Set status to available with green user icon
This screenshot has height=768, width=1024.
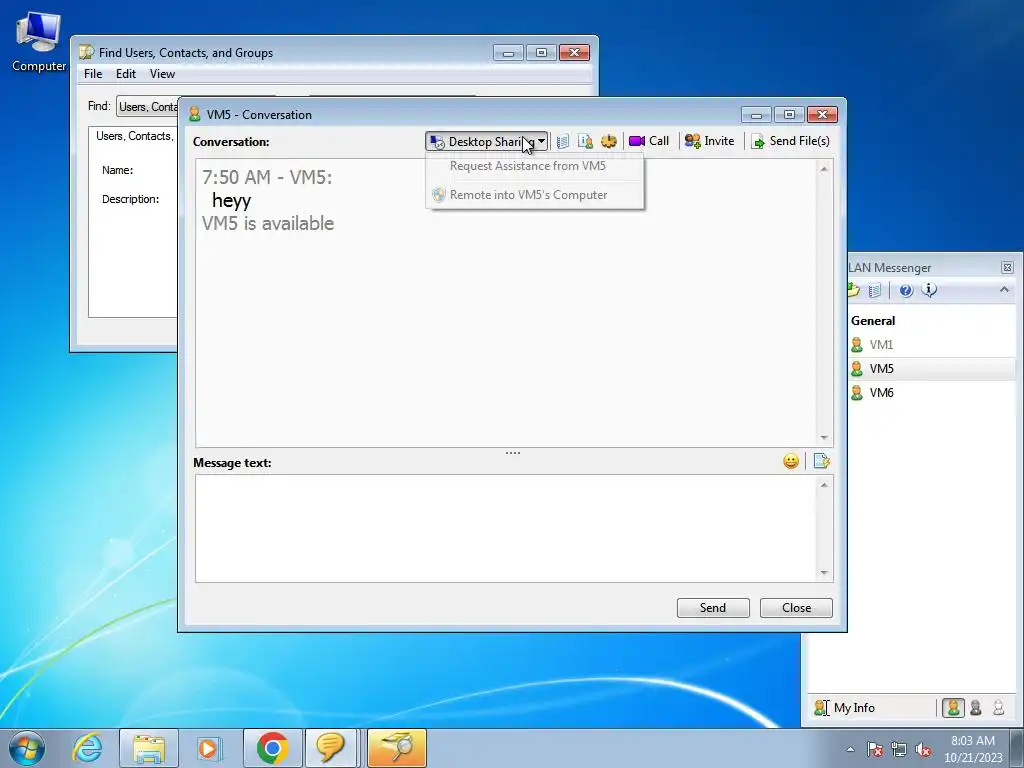click(x=953, y=708)
